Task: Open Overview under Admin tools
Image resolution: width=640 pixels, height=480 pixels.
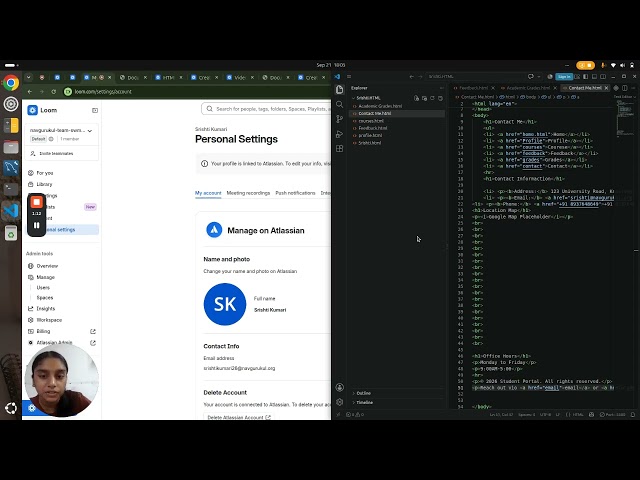Action: 47,266
